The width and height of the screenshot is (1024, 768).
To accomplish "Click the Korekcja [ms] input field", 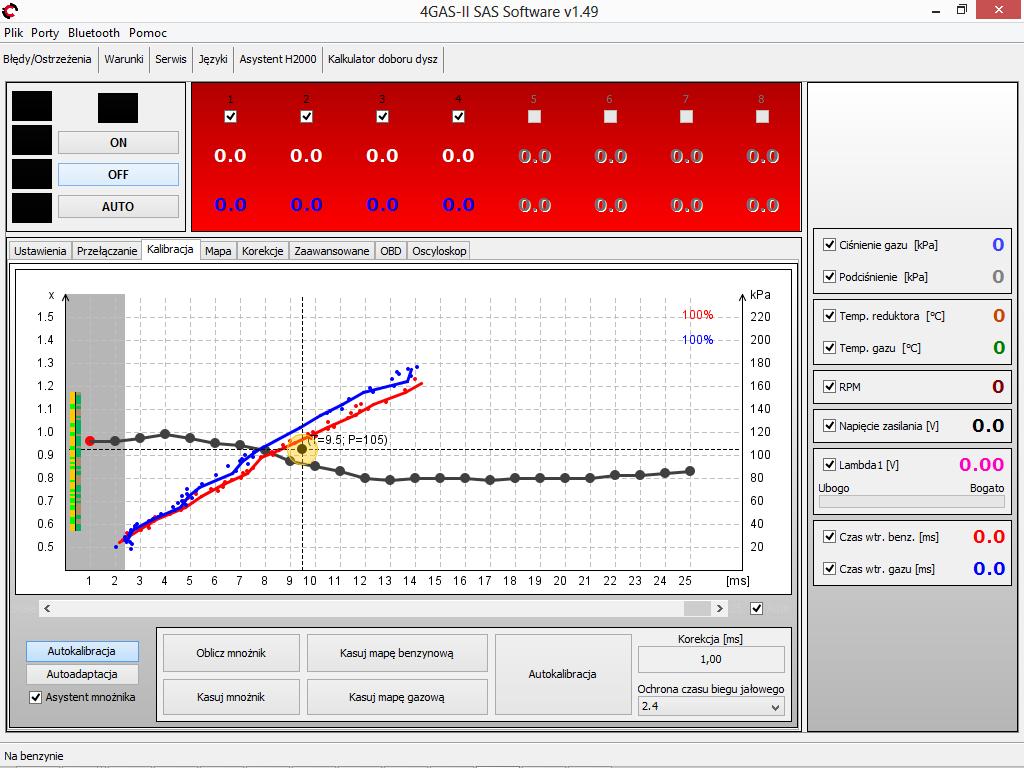I will tap(711, 660).
